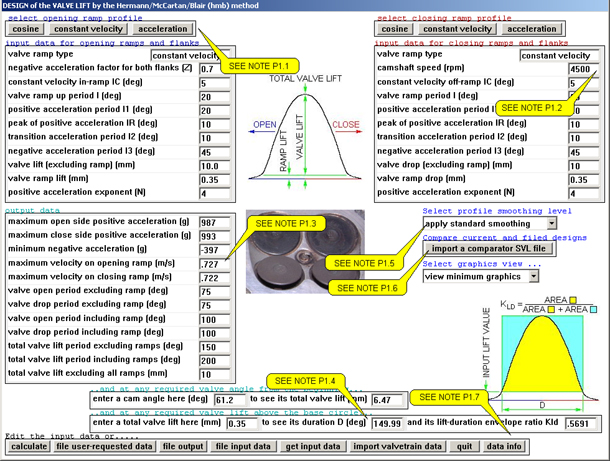Screen dimensions: 610x461
Task: Click the SEE NOTE P1.2 callout
Action: pos(532,108)
